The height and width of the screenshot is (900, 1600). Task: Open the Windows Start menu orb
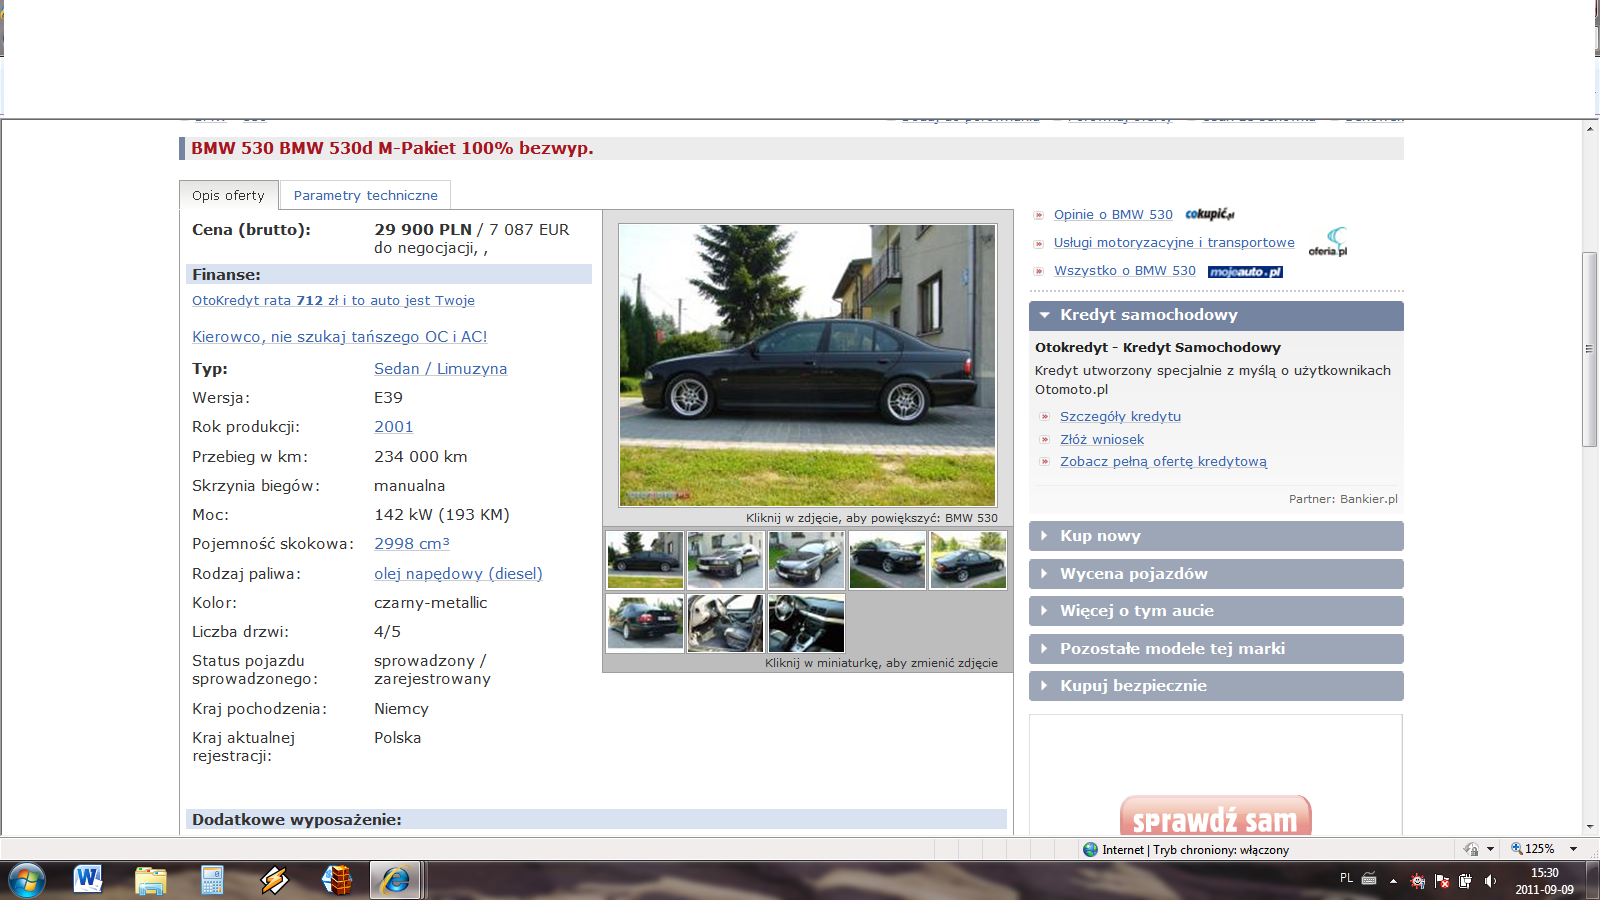click(x=26, y=881)
